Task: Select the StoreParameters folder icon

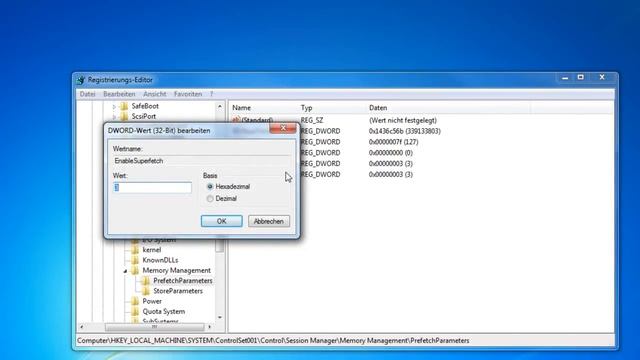Action: 146,291
